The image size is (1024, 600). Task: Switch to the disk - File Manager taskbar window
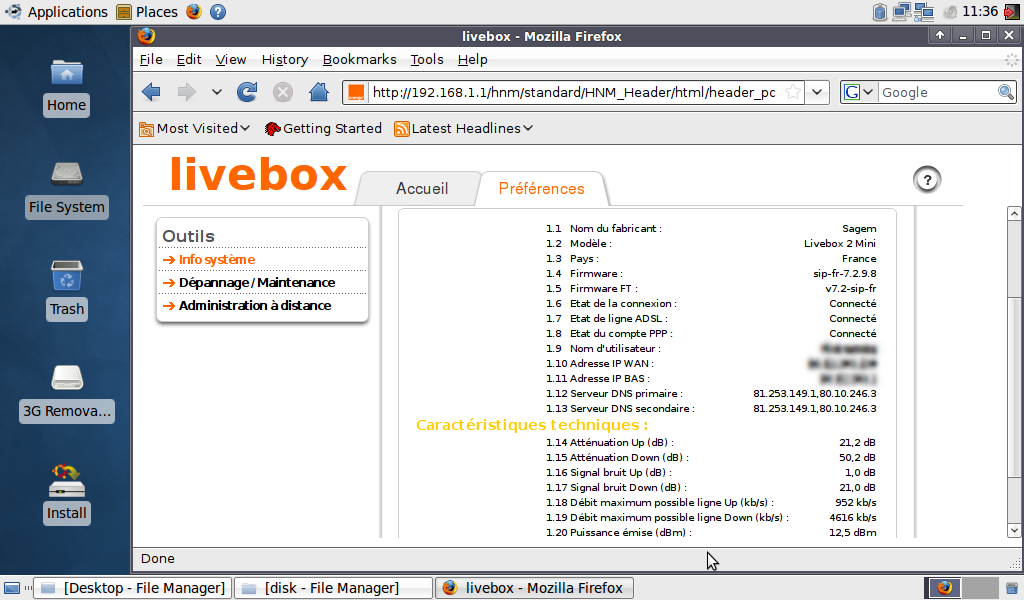pos(333,588)
